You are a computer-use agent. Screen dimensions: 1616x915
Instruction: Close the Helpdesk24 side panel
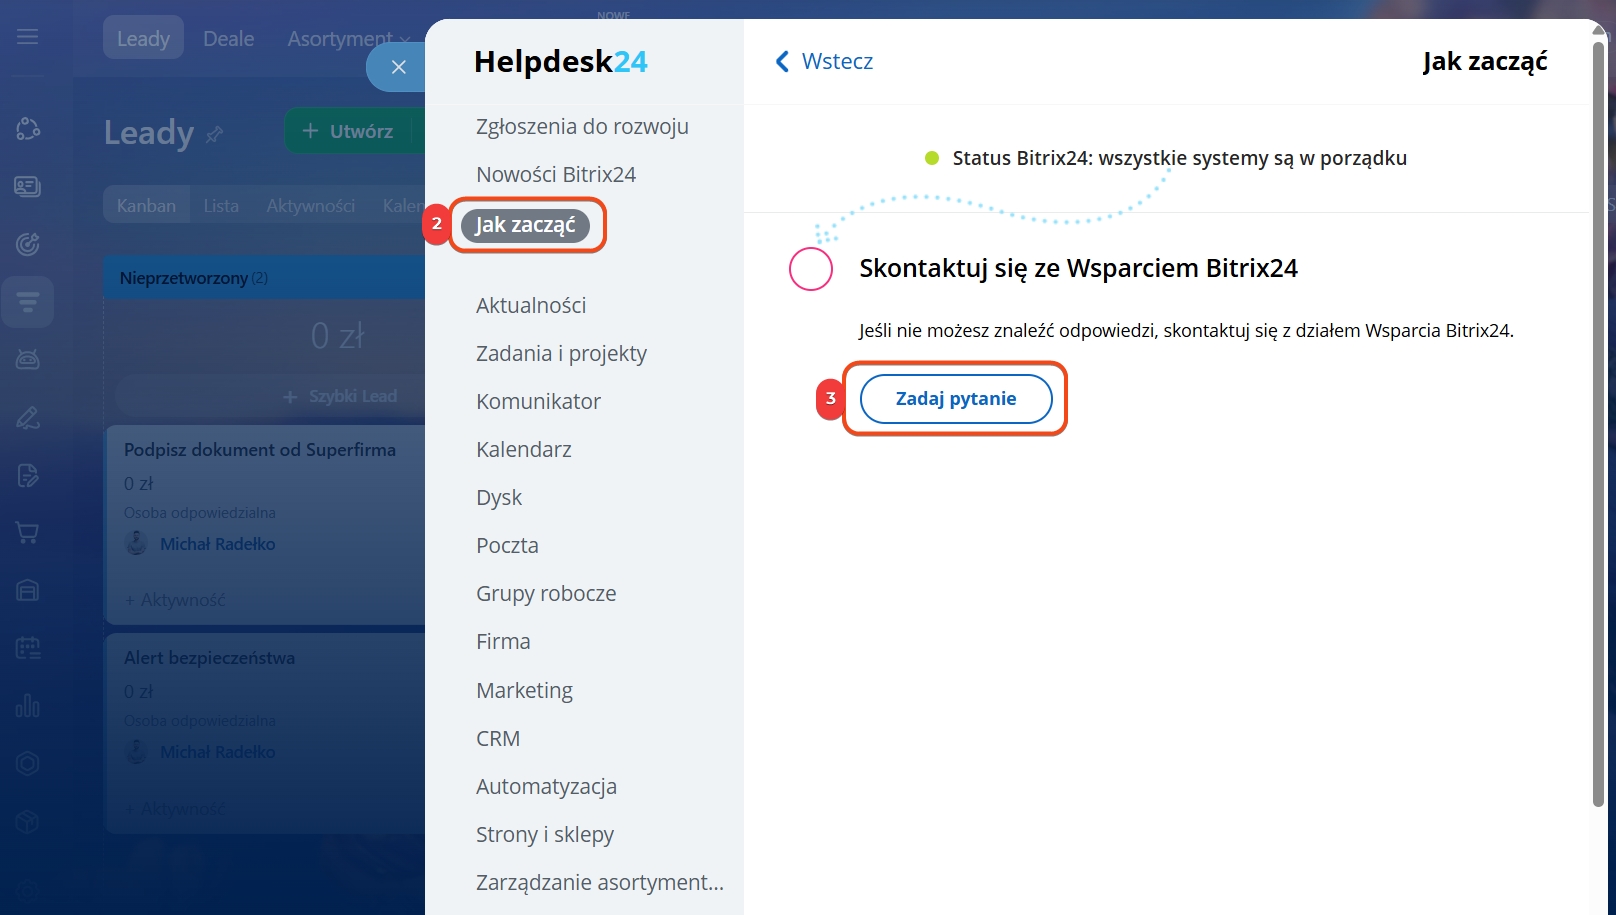(x=398, y=67)
